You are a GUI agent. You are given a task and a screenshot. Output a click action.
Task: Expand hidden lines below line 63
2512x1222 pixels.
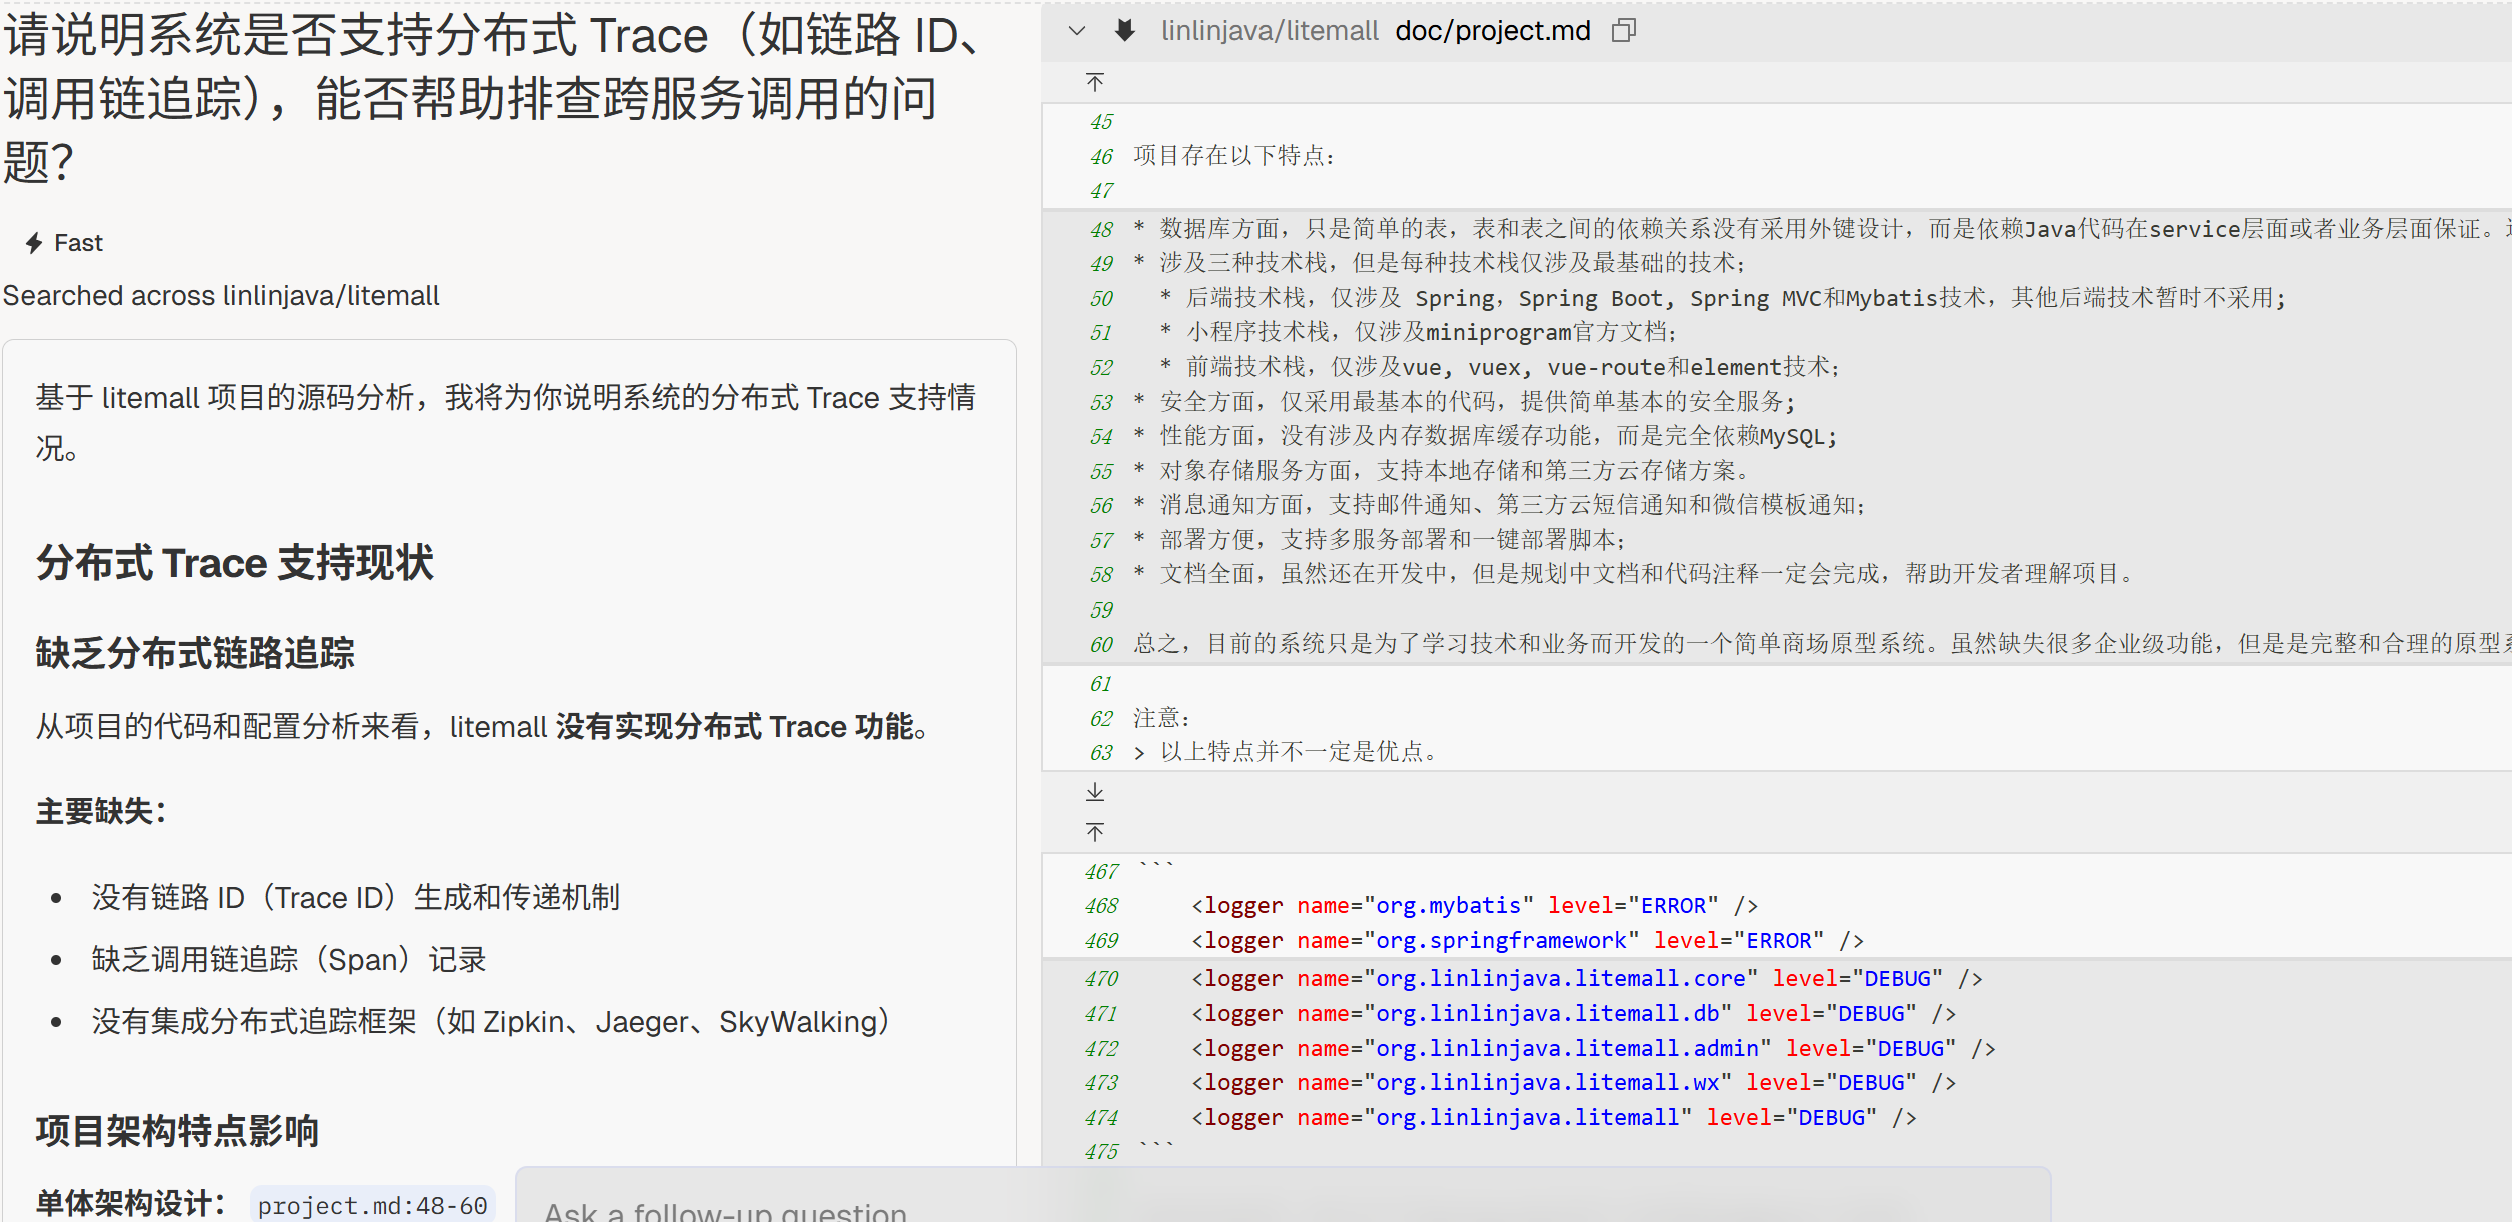[x=1095, y=792]
